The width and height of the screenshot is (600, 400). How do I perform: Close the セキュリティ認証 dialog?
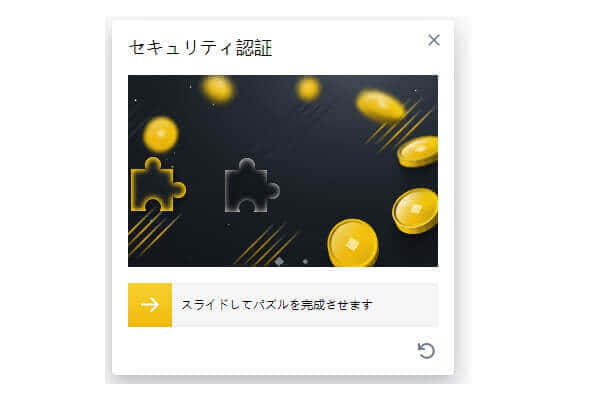434,40
